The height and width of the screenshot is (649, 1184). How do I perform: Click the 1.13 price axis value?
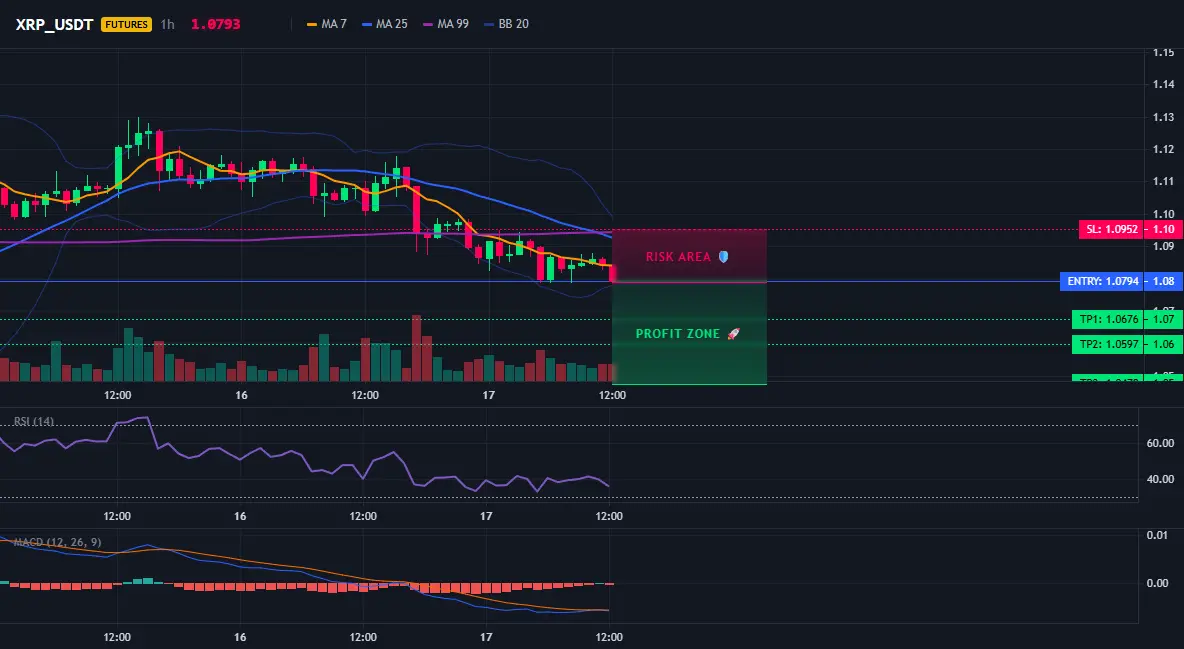coord(1164,117)
